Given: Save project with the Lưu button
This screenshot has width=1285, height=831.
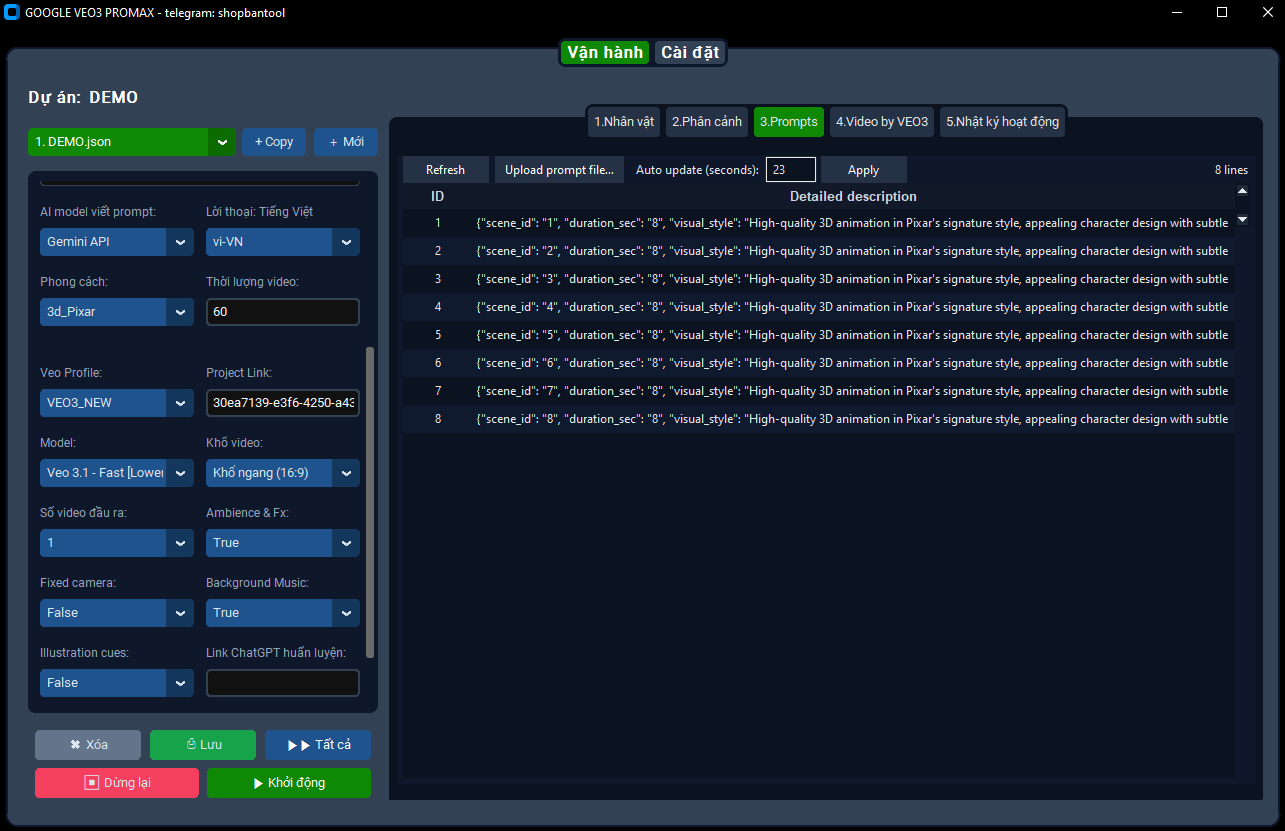Looking at the screenshot, I should point(203,745).
